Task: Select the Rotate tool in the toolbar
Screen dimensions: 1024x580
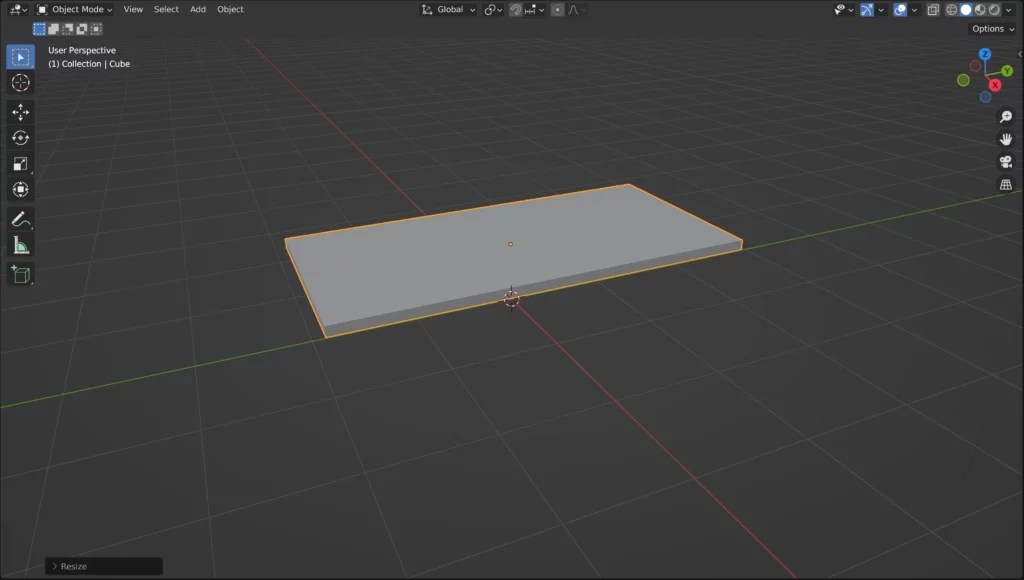Action: [x=20, y=140]
